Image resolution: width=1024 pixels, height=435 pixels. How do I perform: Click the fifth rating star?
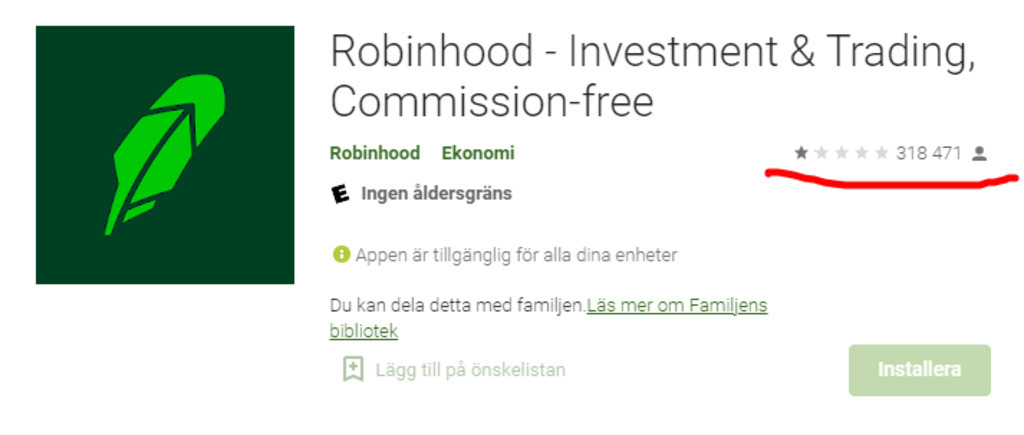pyautogui.click(x=881, y=153)
